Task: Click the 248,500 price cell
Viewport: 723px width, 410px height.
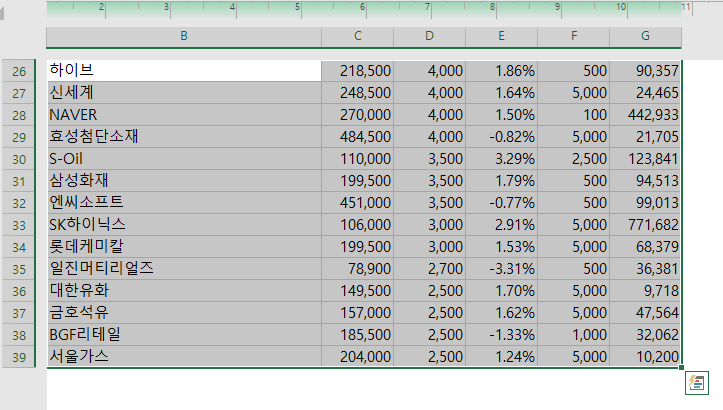Action: coord(357,93)
